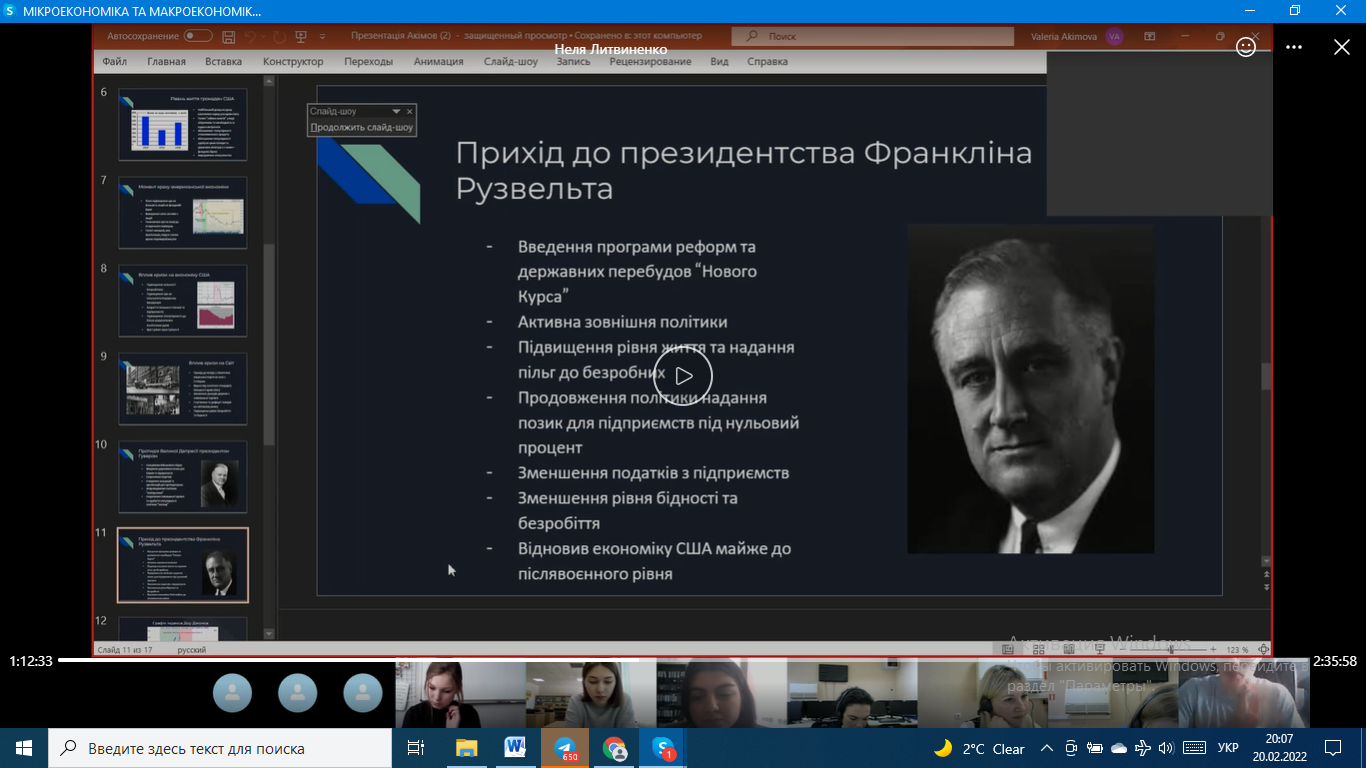
Task: Click the thumbnail panel scroll-down arrow
Action: 268,634
